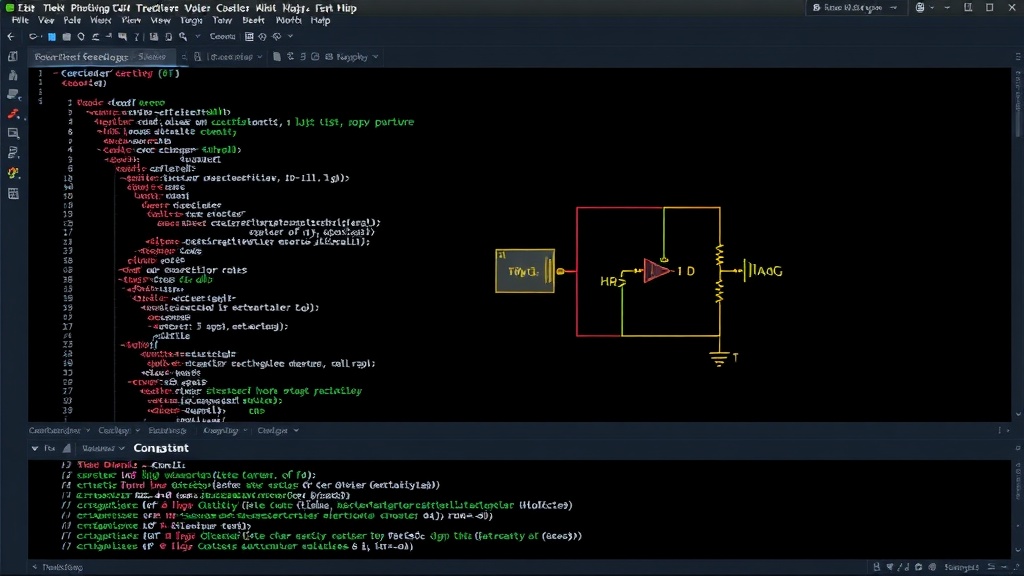Collapse the bottom panel with the triangle toggle
The height and width of the screenshot is (576, 1024).
pos(35,449)
